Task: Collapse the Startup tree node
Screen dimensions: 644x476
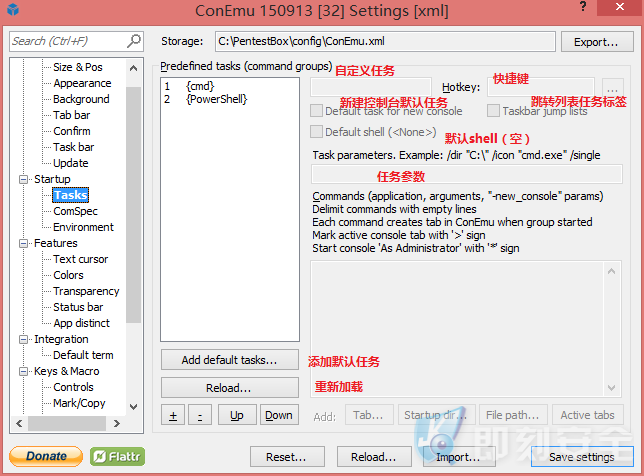Action: tap(23, 179)
